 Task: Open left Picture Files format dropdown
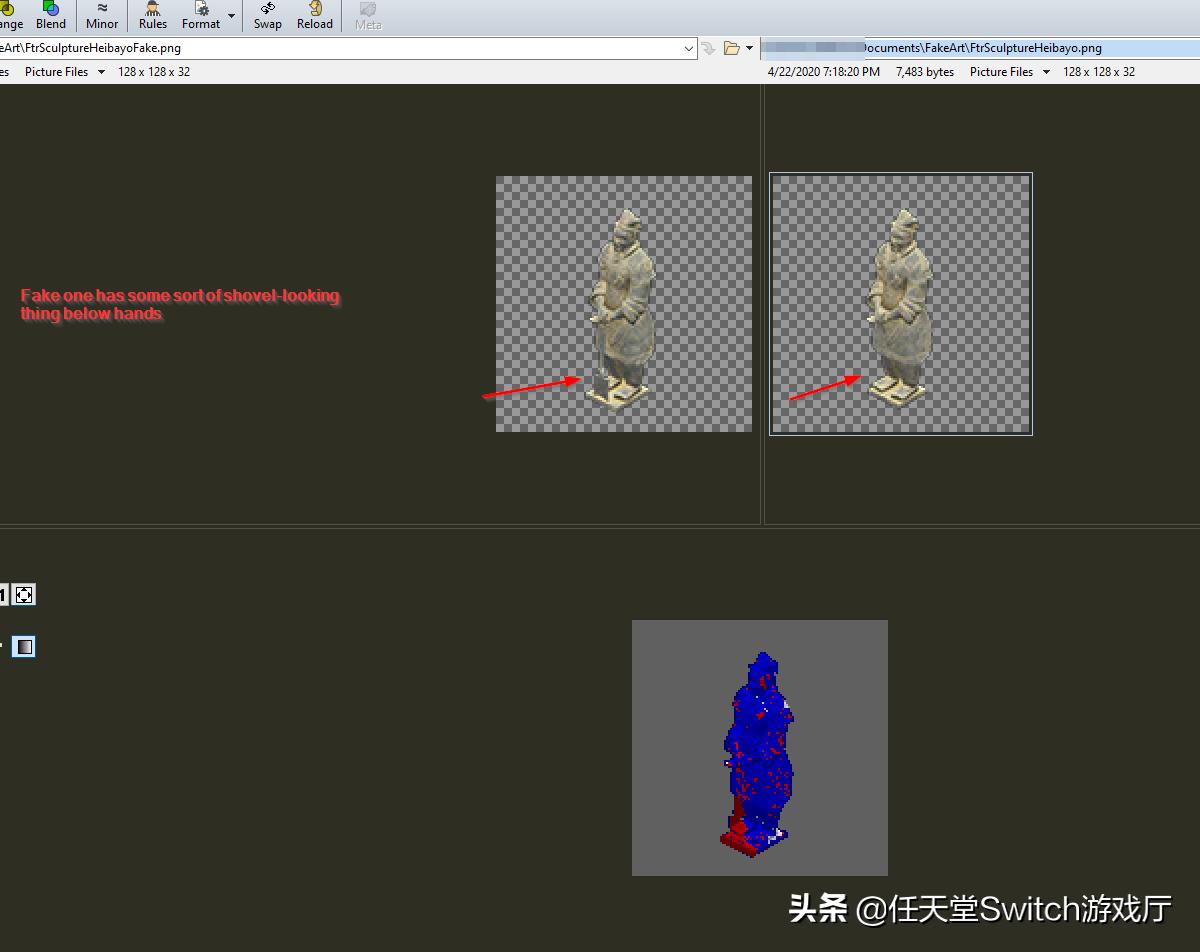click(65, 72)
